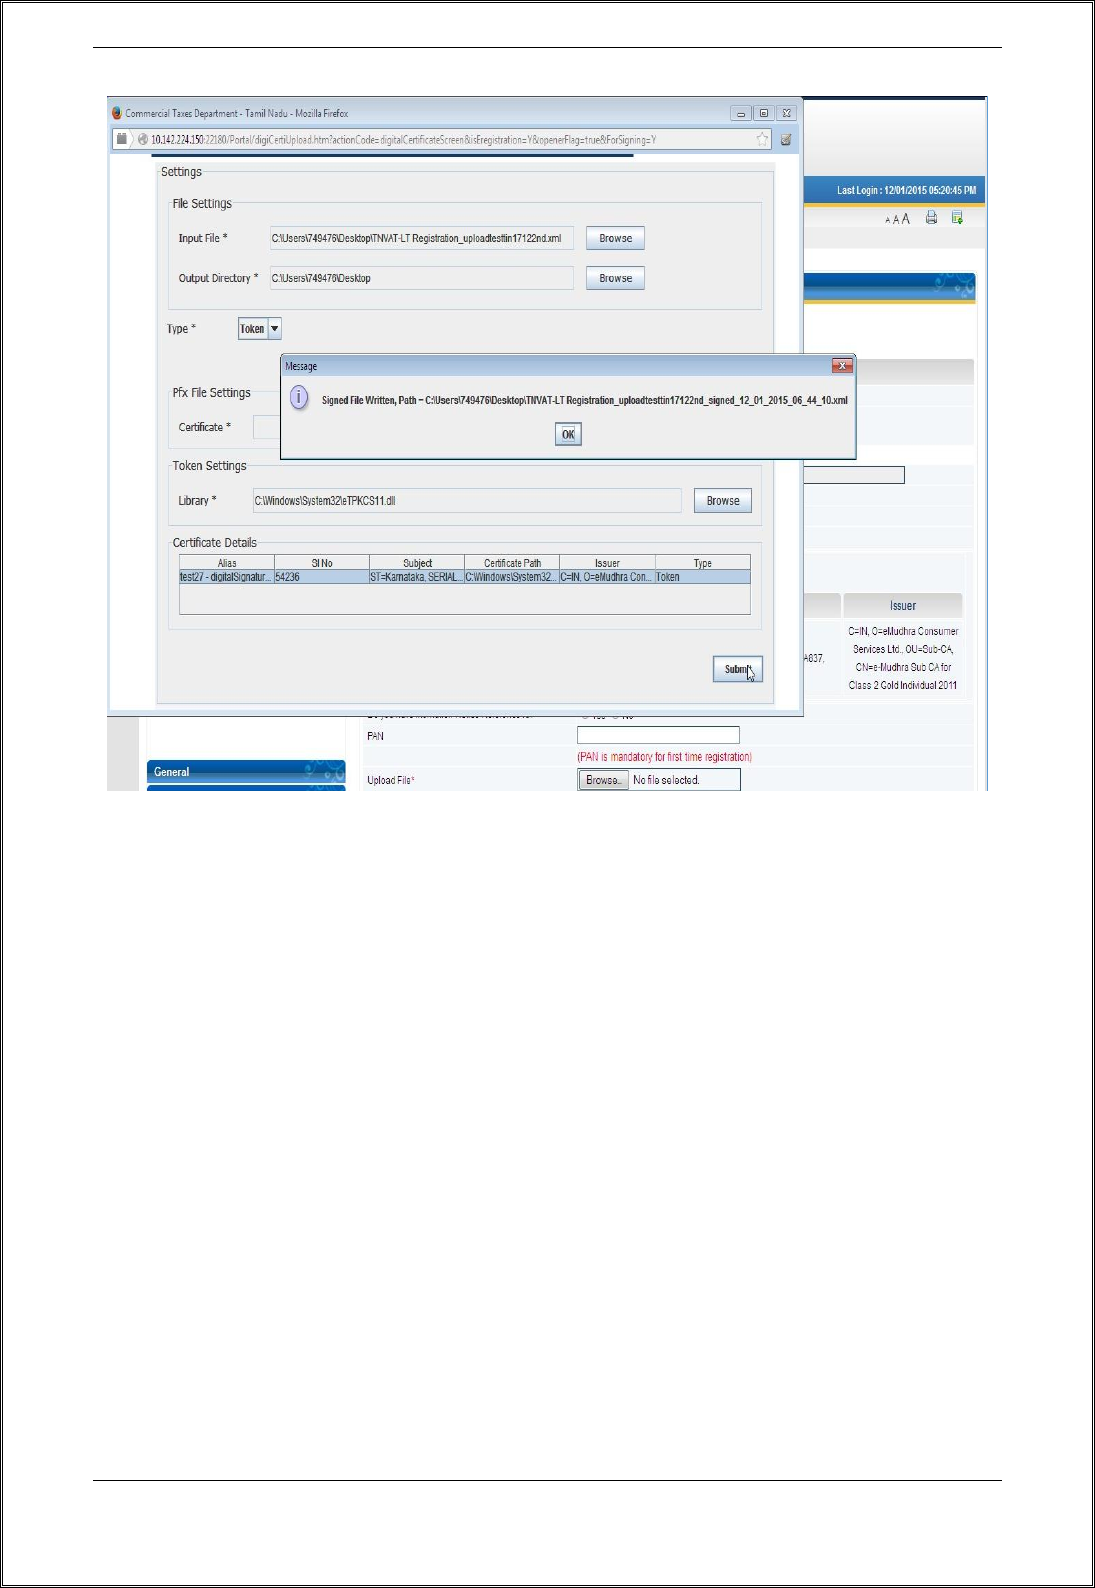Click the green page icon beside the print icon
Image resolution: width=1095 pixels, height=1588 pixels.
click(957, 218)
